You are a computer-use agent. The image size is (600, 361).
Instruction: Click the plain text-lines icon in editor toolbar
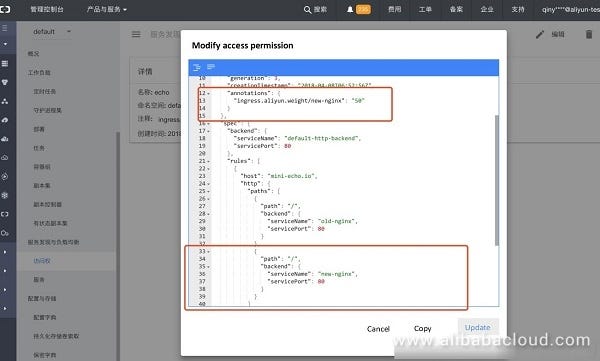point(211,67)
